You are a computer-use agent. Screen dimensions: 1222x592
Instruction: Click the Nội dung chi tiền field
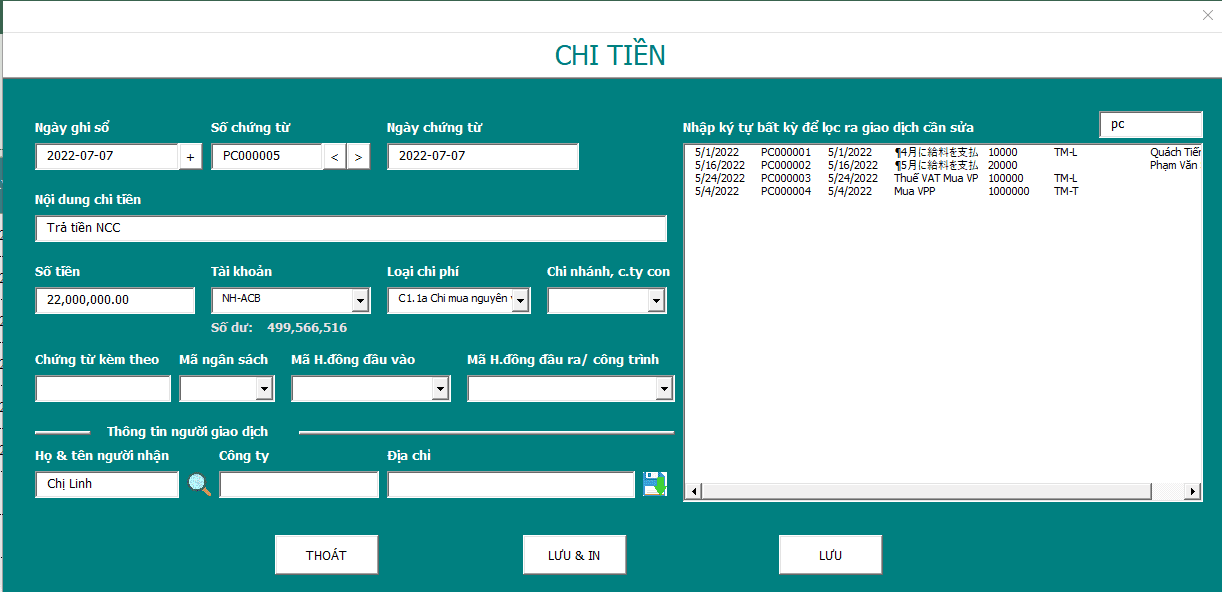click(x=351, y=229)
